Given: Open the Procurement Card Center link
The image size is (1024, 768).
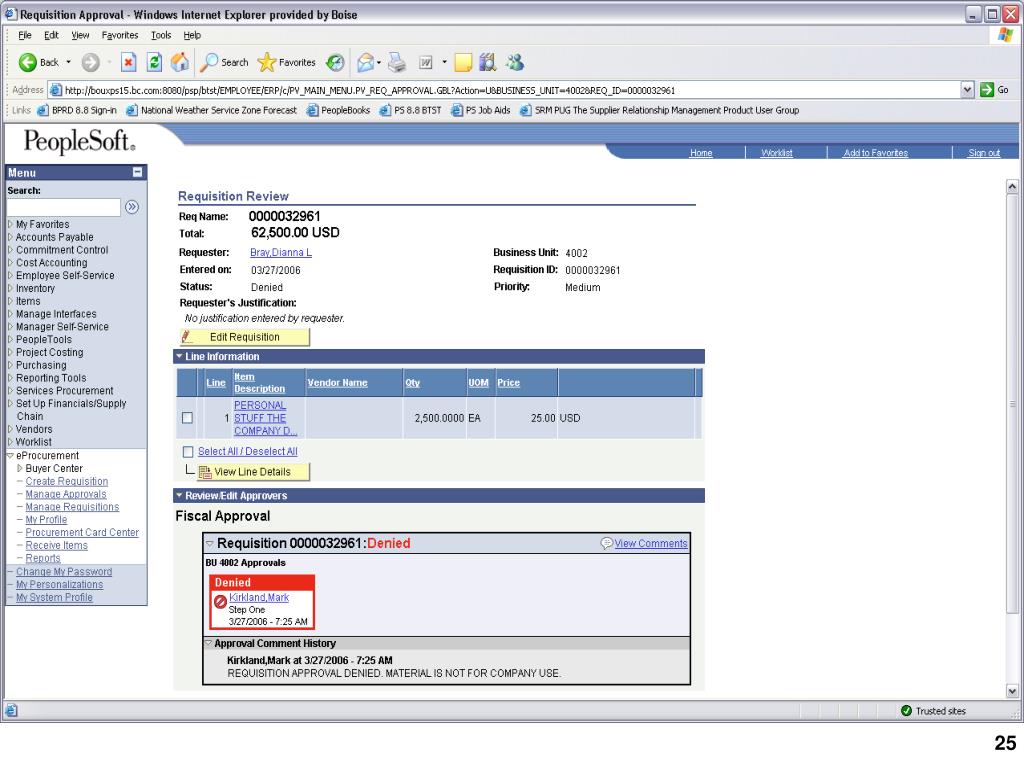Looking at the screenshot, I should pyautogui.click(x=82, y=532).
